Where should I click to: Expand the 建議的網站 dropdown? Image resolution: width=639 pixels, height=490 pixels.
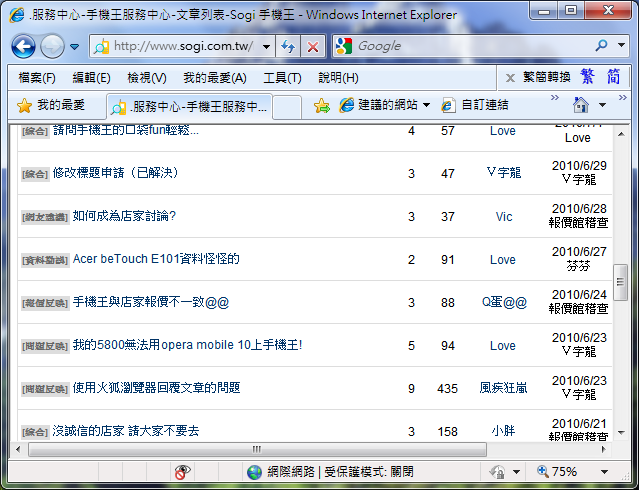point(426,105)
